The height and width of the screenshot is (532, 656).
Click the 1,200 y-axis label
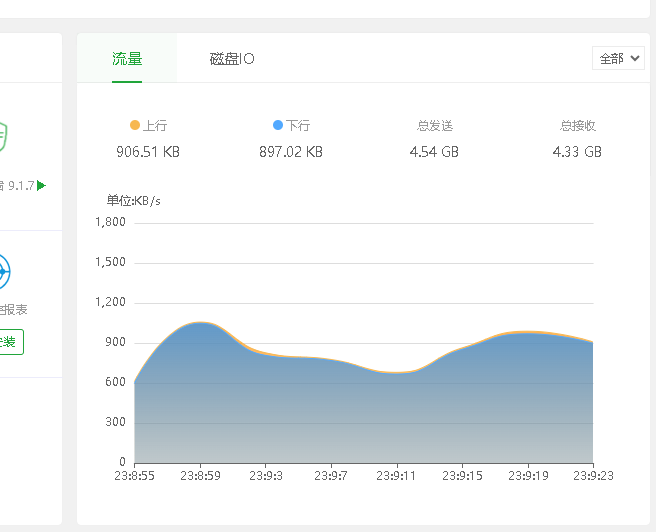tap(110, 302)
